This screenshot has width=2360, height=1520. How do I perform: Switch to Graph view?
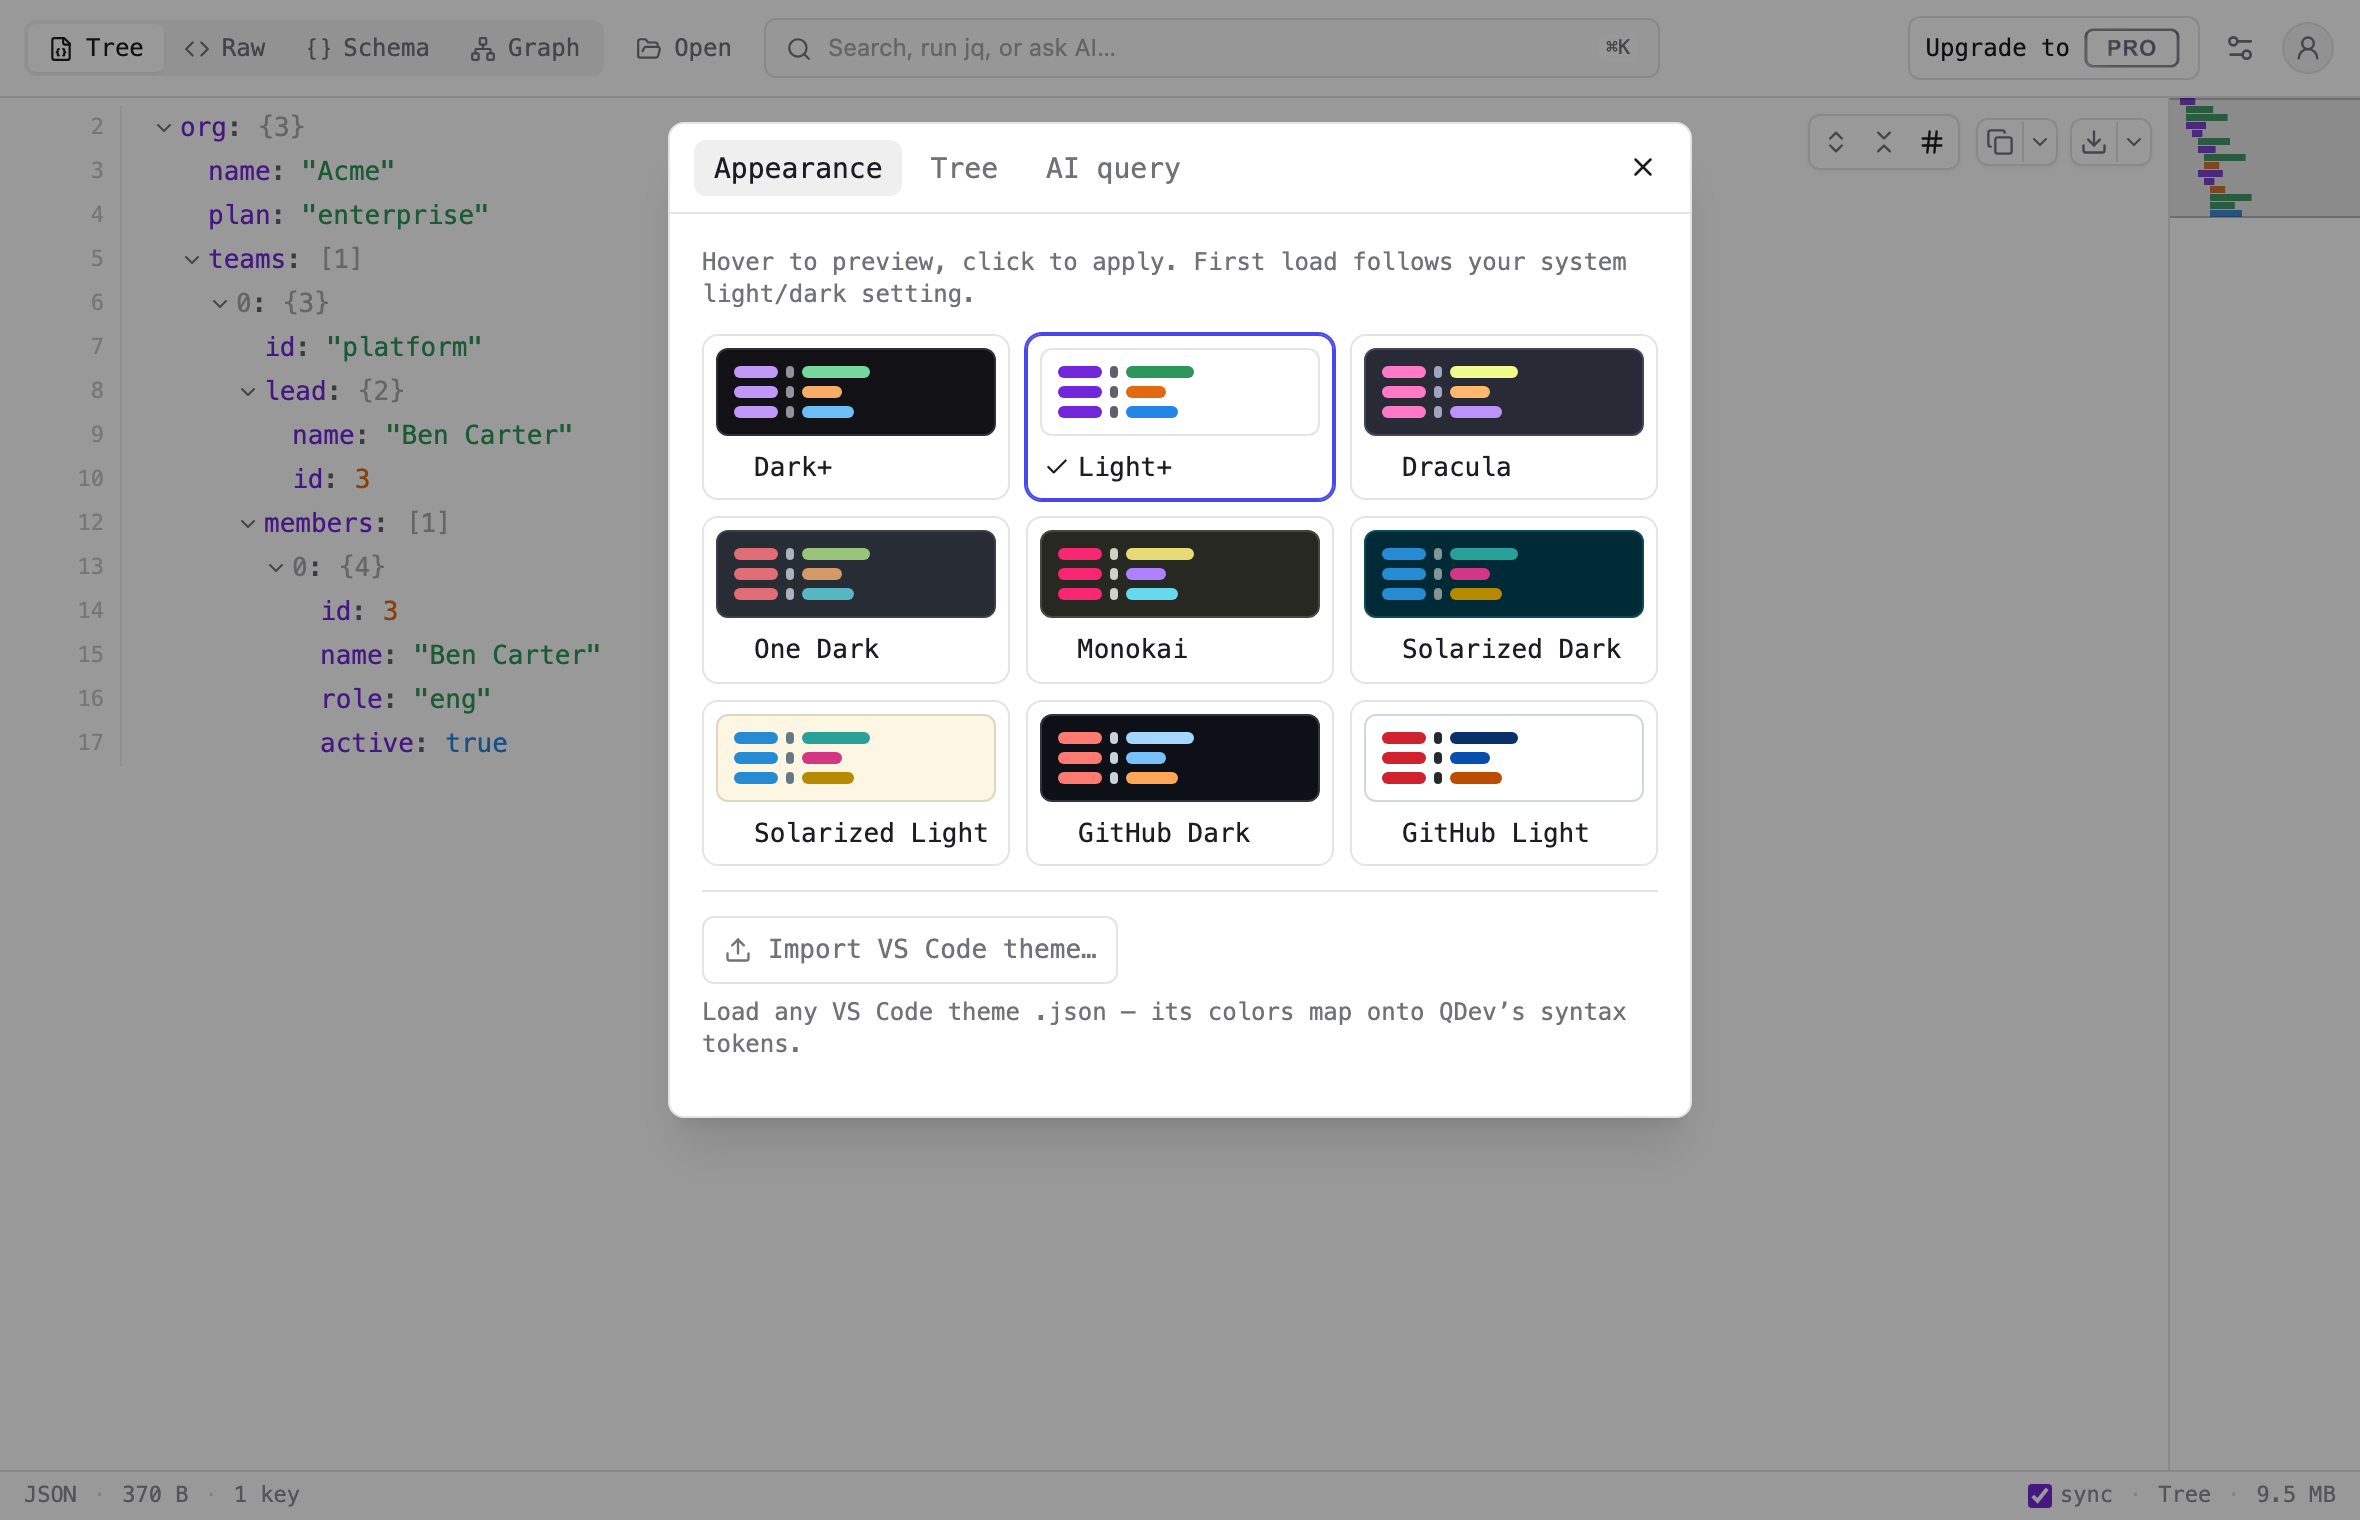525,48
